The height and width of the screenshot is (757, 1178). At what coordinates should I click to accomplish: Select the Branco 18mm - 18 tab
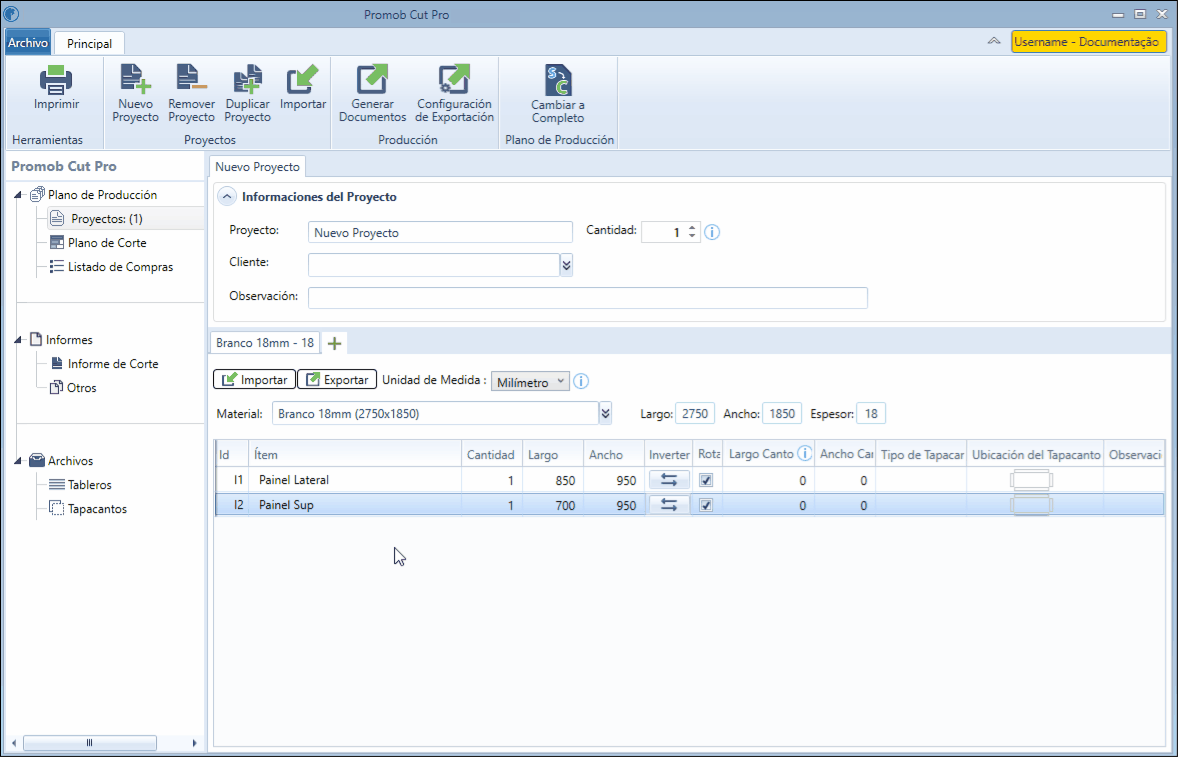(x=265, y=342)
